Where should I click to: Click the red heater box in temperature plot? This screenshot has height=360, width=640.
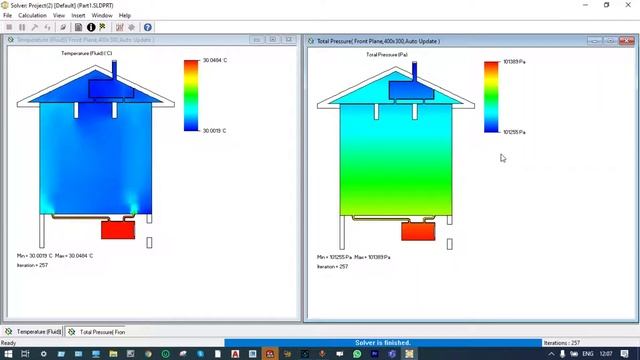tap(118, 230)
